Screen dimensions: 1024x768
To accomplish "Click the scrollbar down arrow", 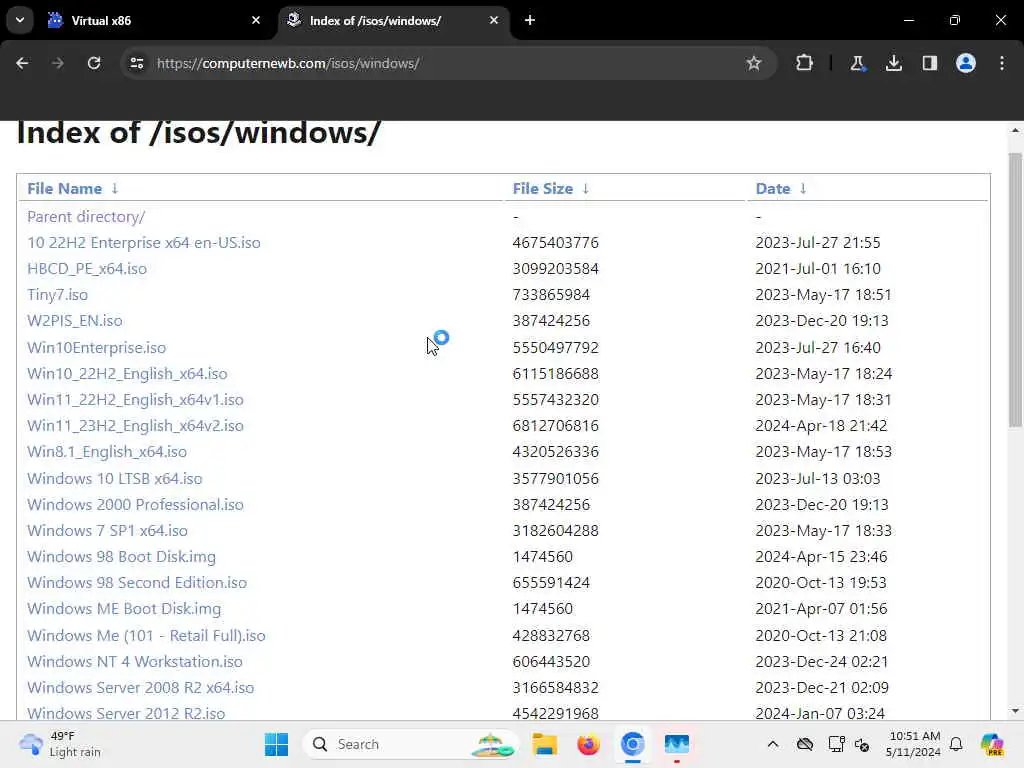I will click(1015, 711).
